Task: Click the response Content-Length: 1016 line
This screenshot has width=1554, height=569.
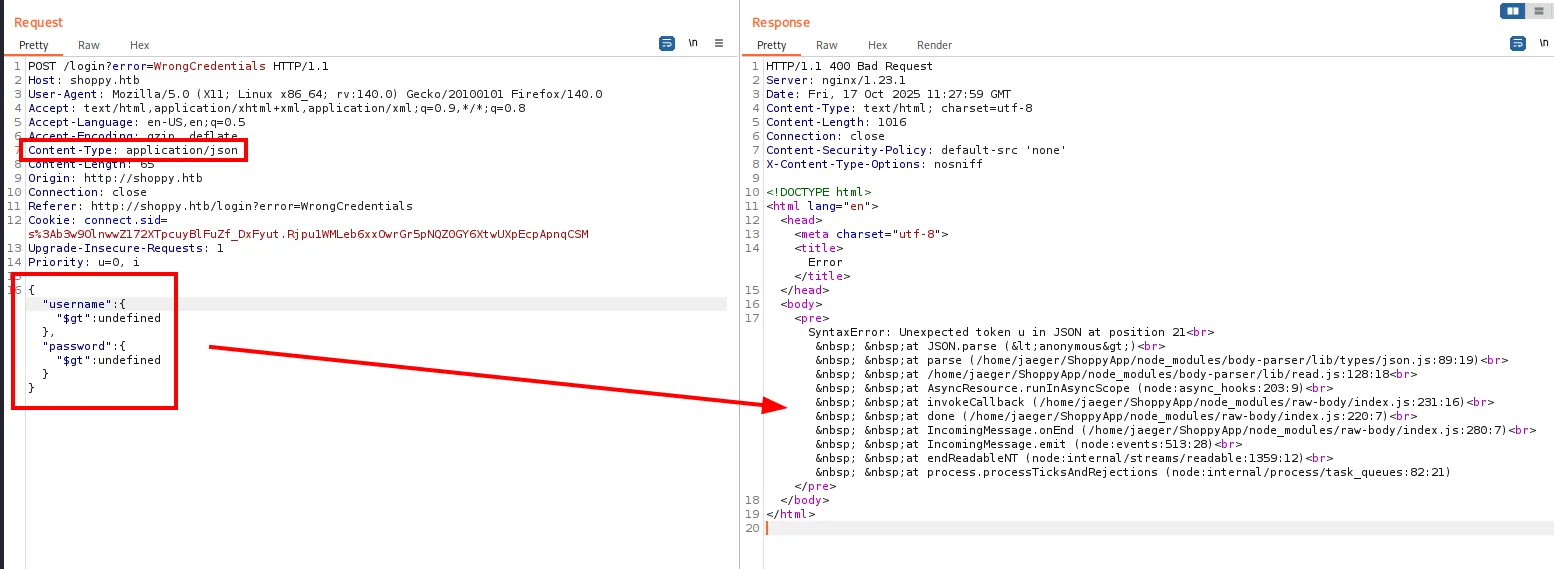Action: (x=836, y=122)
